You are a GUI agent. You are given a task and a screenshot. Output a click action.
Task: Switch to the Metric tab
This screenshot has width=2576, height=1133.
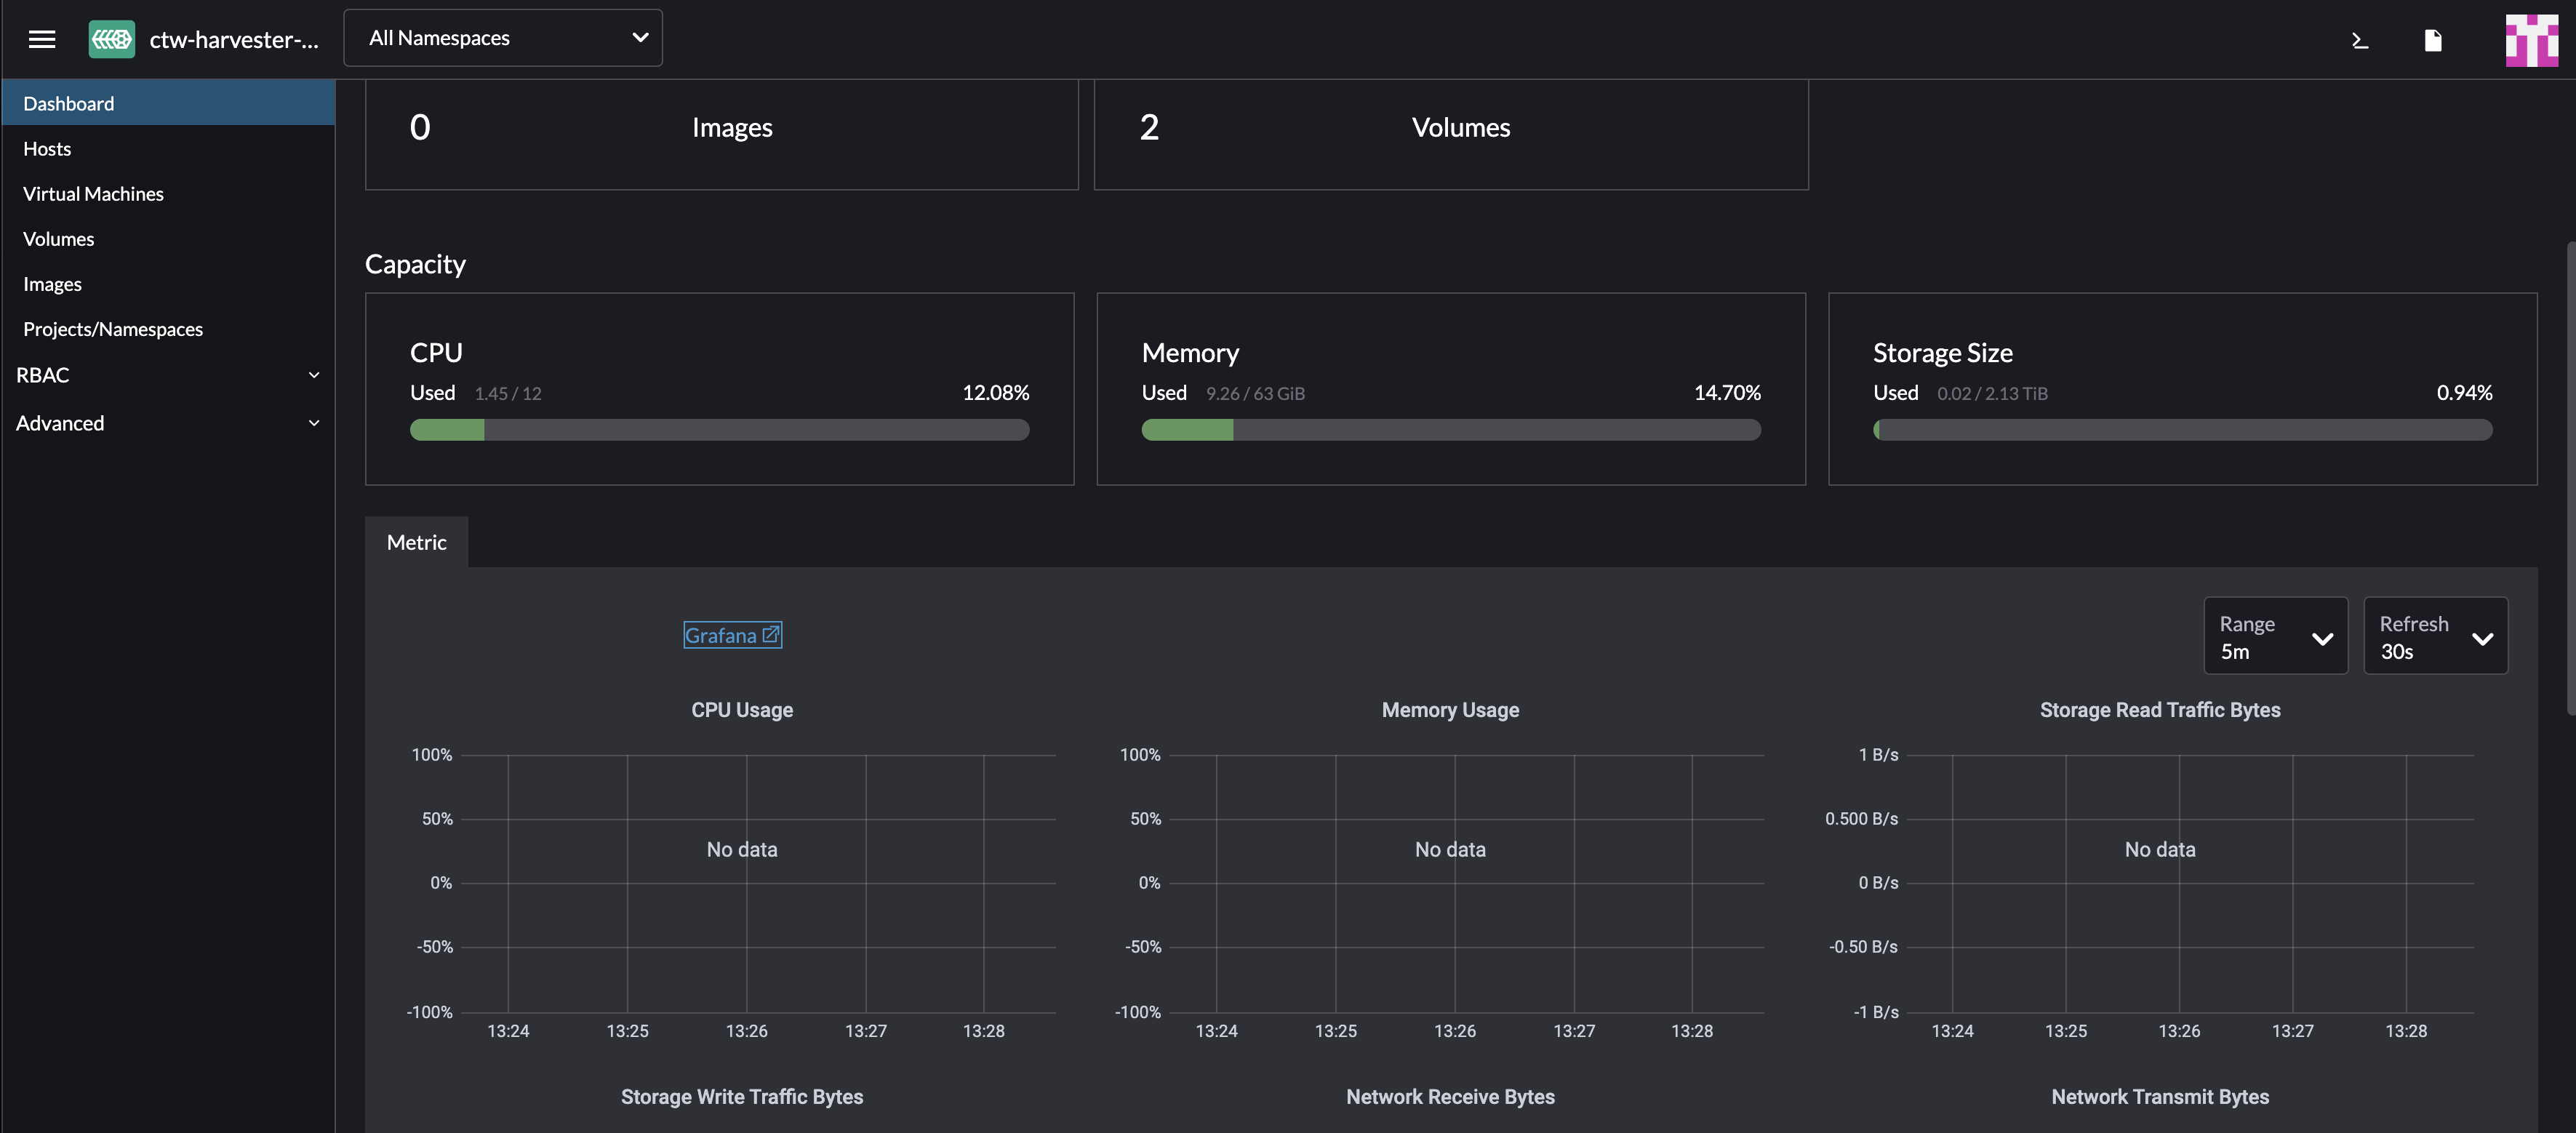click(x=416, y=541)
